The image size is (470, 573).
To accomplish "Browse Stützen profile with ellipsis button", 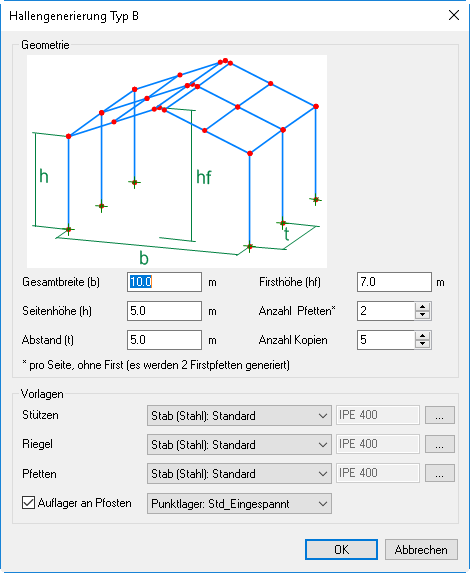I will pos(440,415).
